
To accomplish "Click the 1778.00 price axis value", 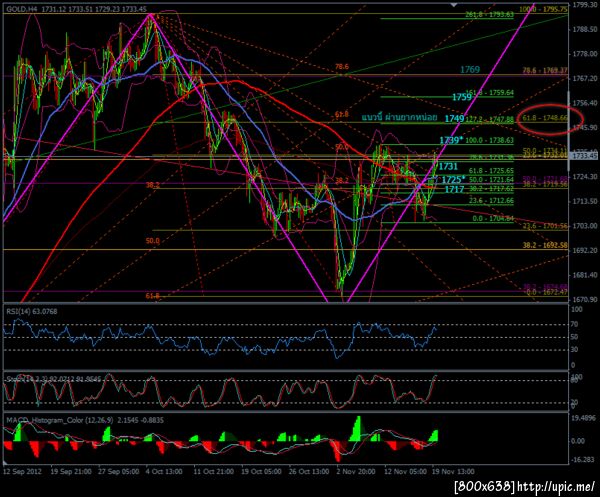I will click(x=585, y=54).
